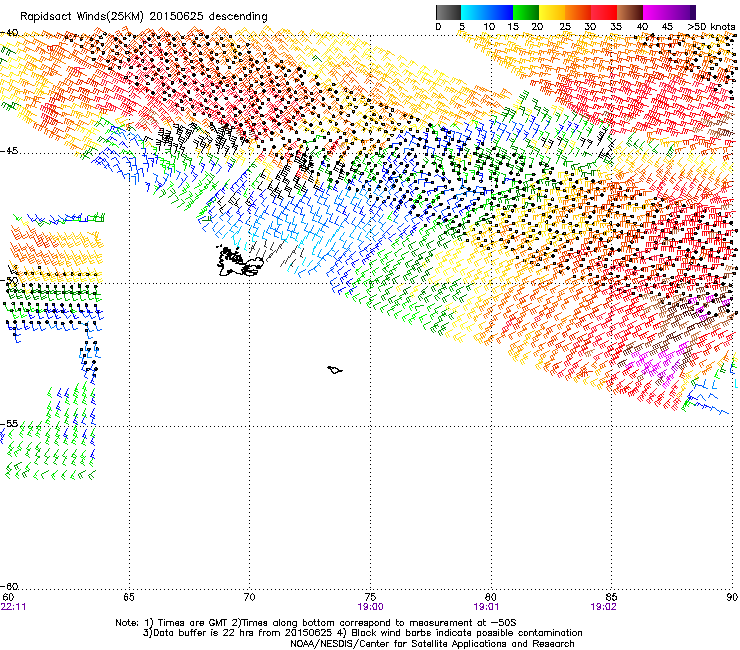Click the '>50 knots' legend label
This screenshot has height=650, width=740.
click(711, 27)
